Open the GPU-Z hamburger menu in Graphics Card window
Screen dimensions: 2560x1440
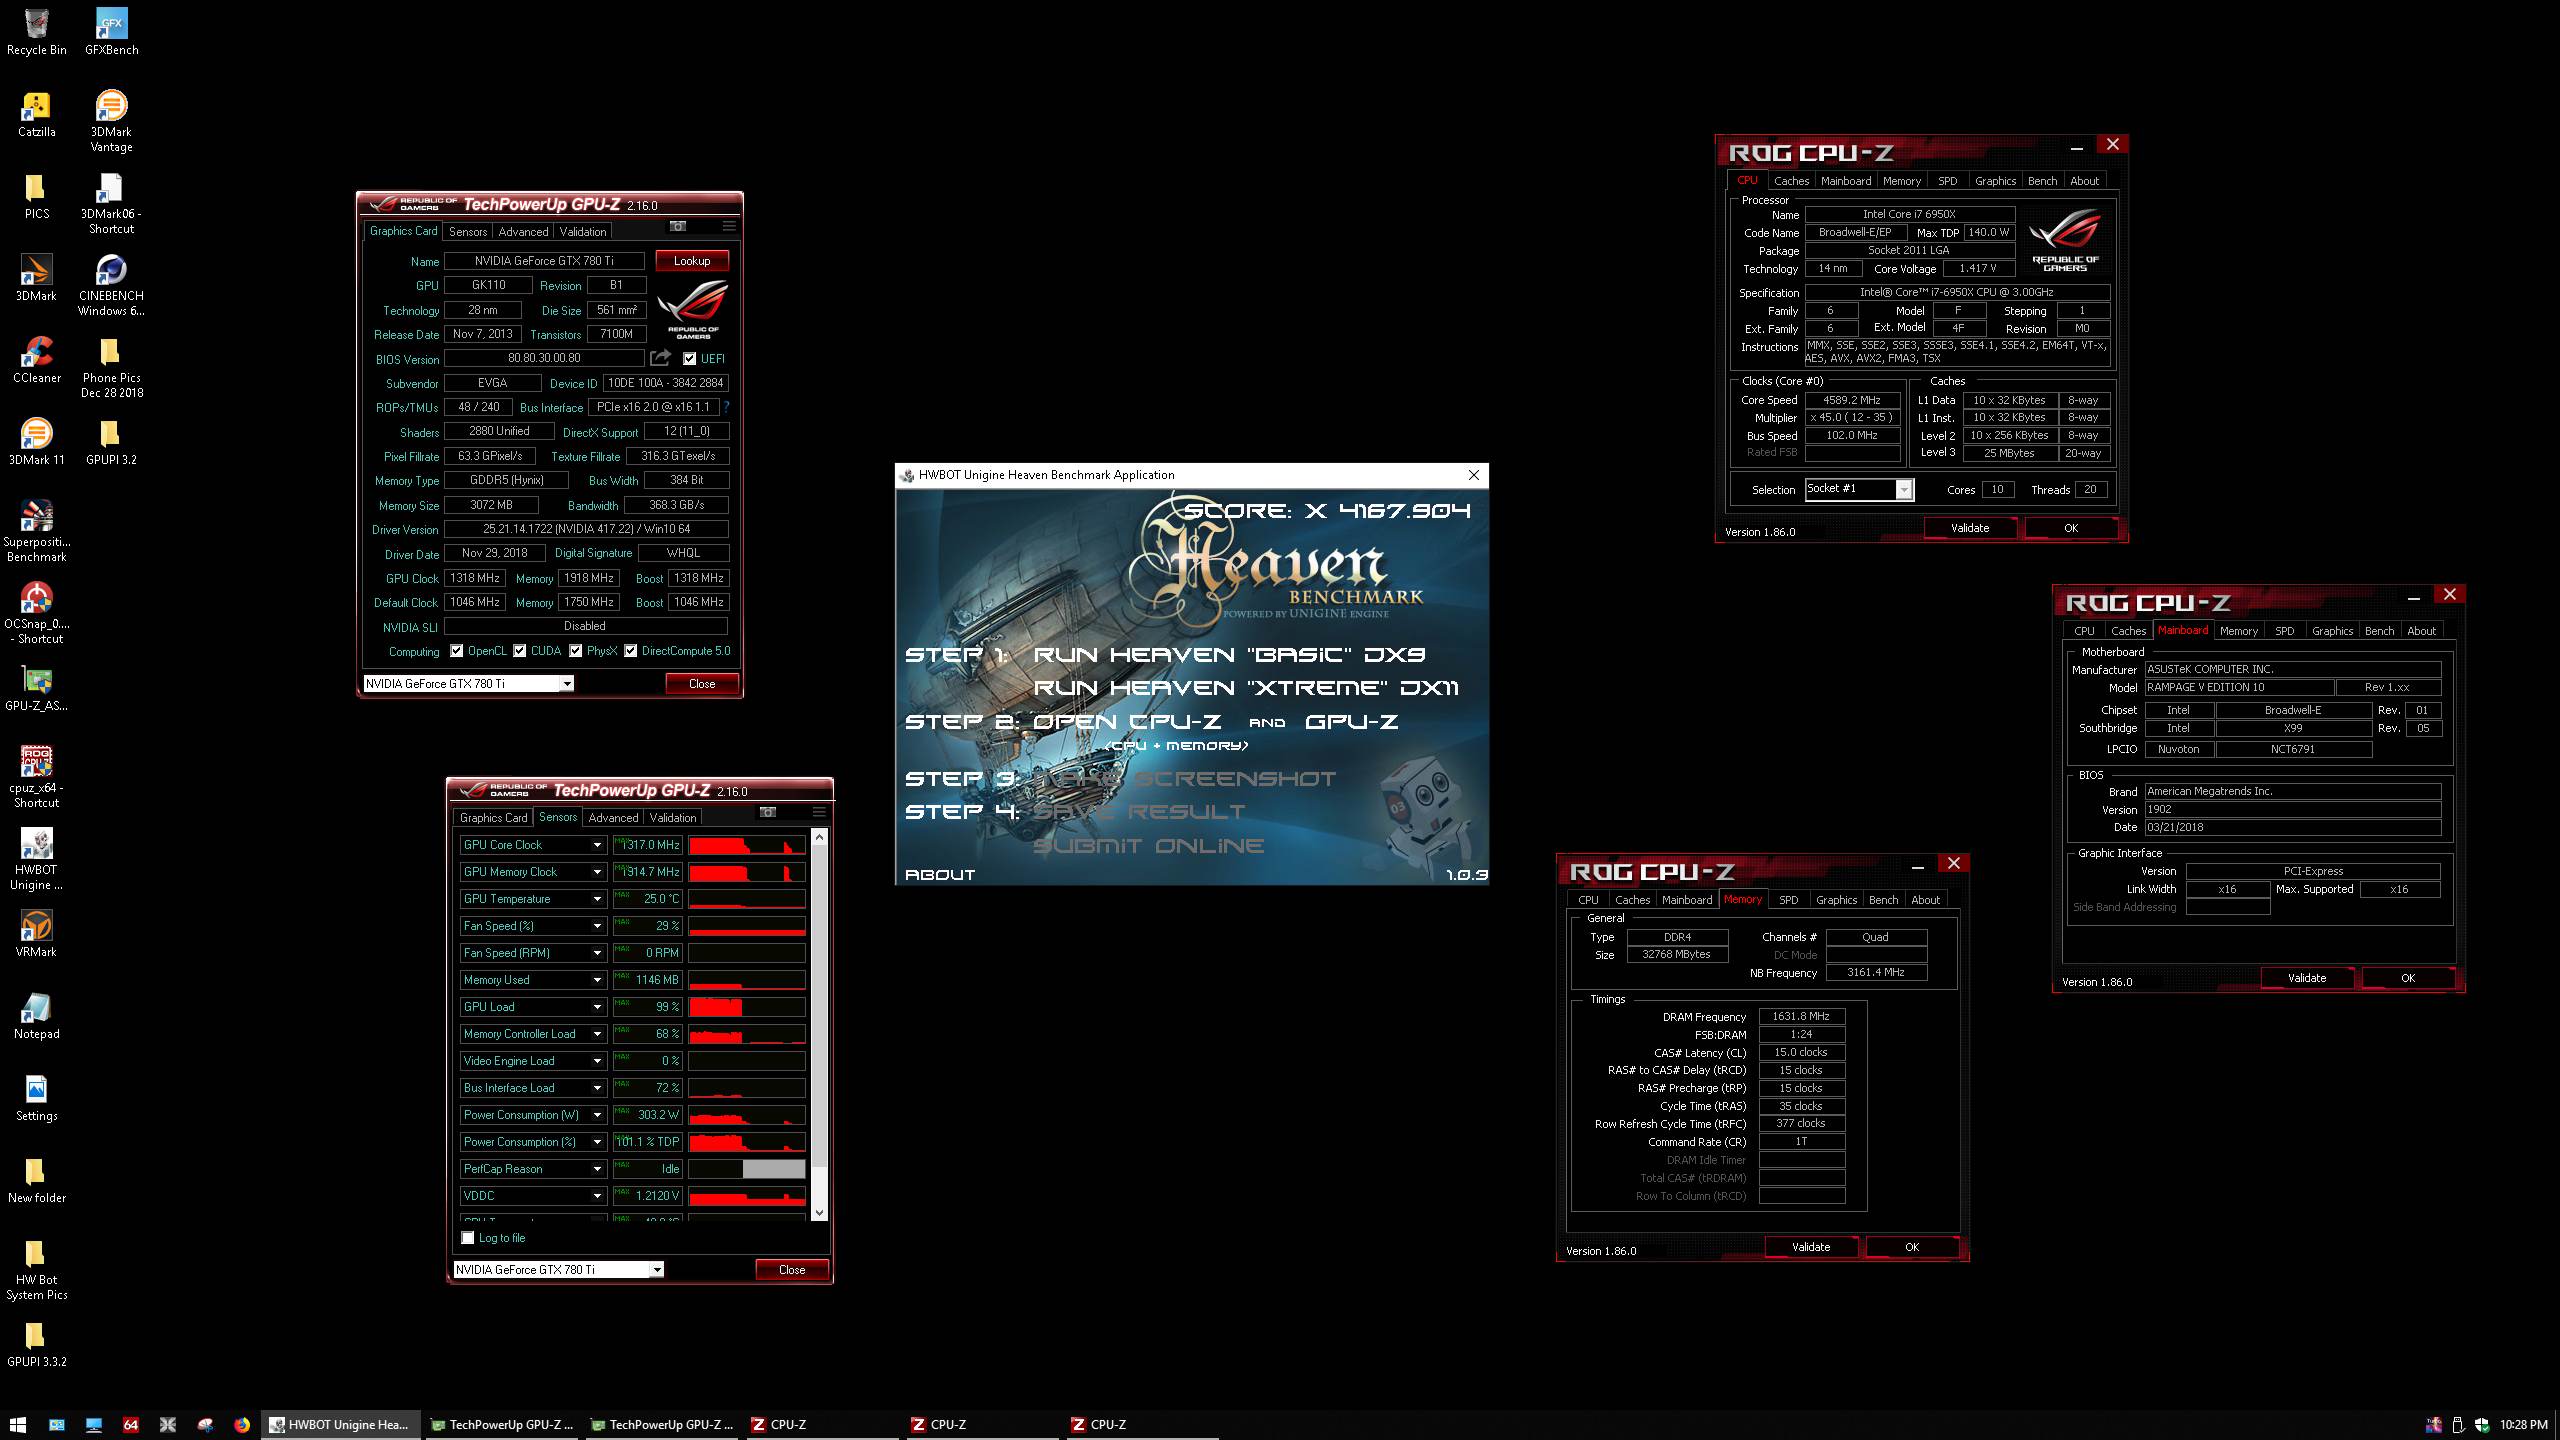pos(729,226)
